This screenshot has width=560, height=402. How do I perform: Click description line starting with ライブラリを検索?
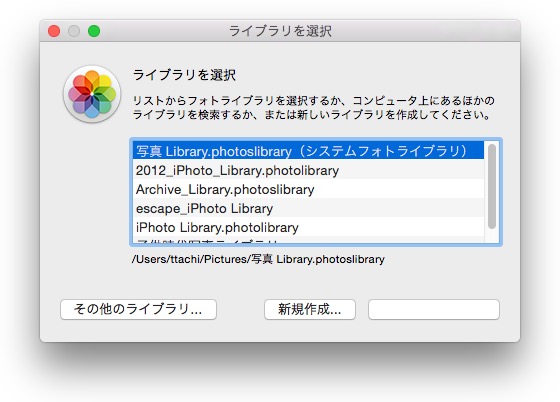pos(311,115)
